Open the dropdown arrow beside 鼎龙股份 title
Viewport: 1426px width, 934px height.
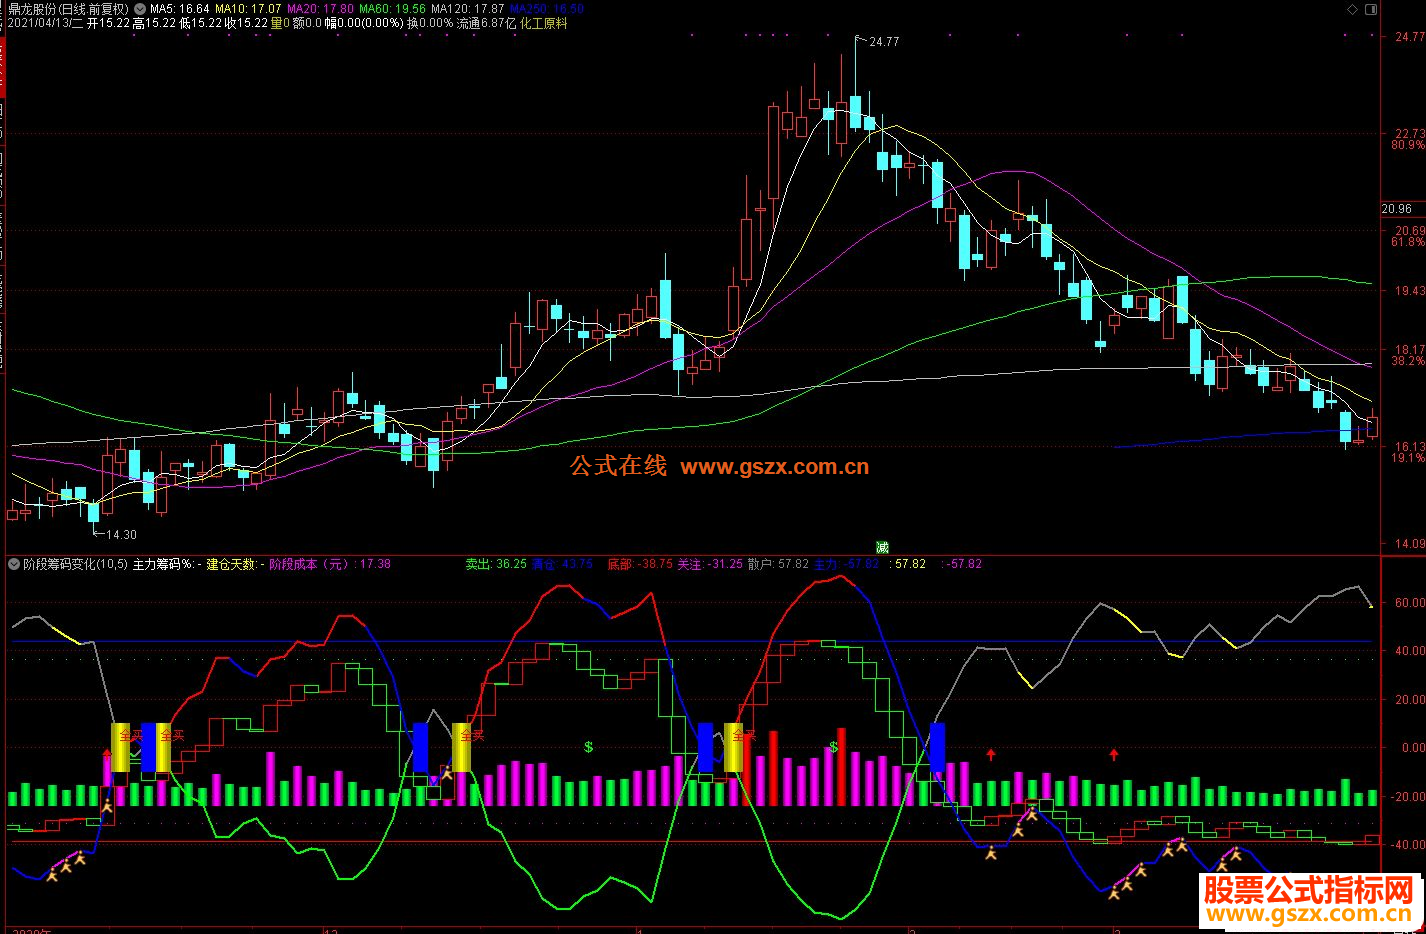click(139, 9)
